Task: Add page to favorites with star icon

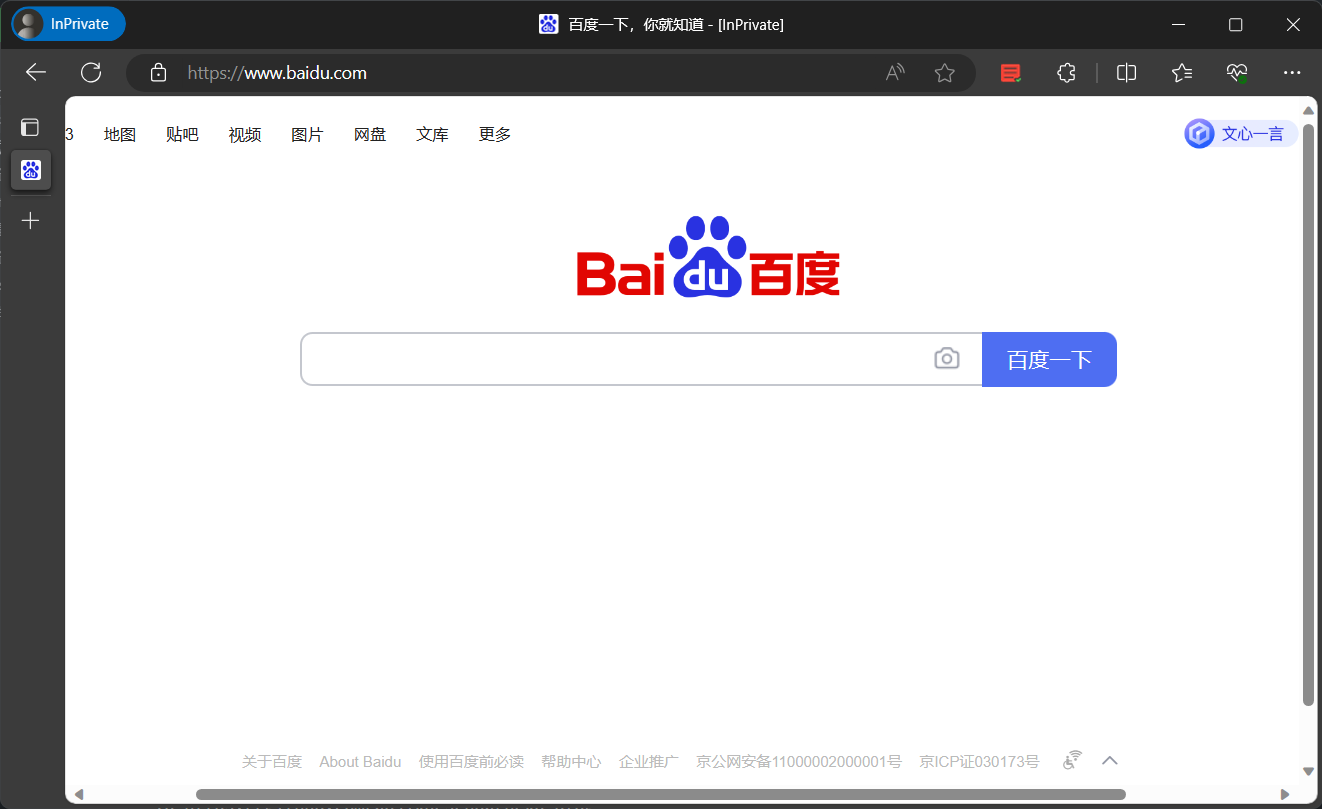Action: point(944,72)
